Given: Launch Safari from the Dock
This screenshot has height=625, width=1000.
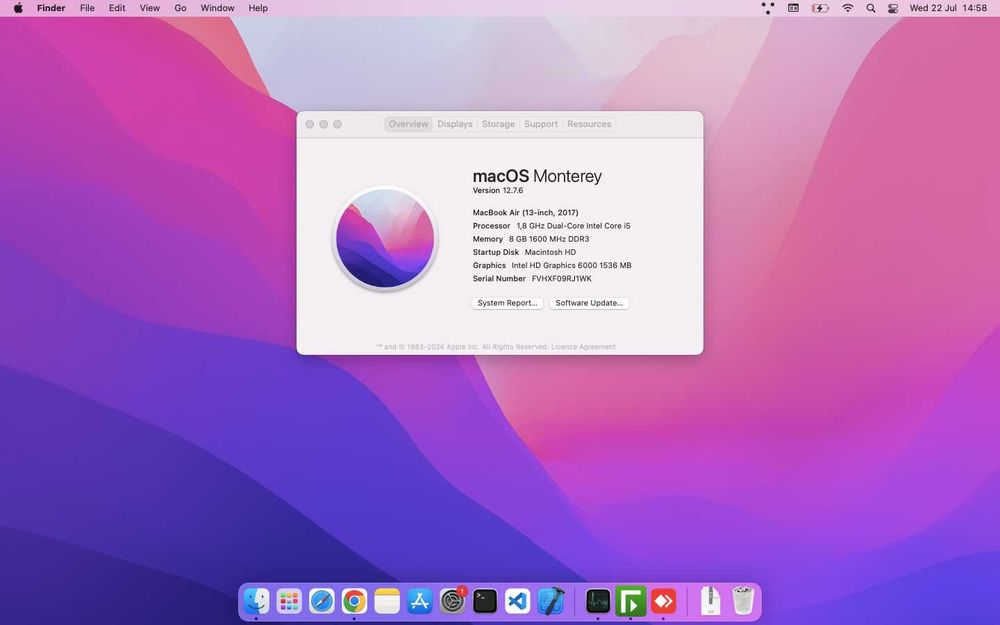Looking at the screenshot, I should [x=321, y=601].
